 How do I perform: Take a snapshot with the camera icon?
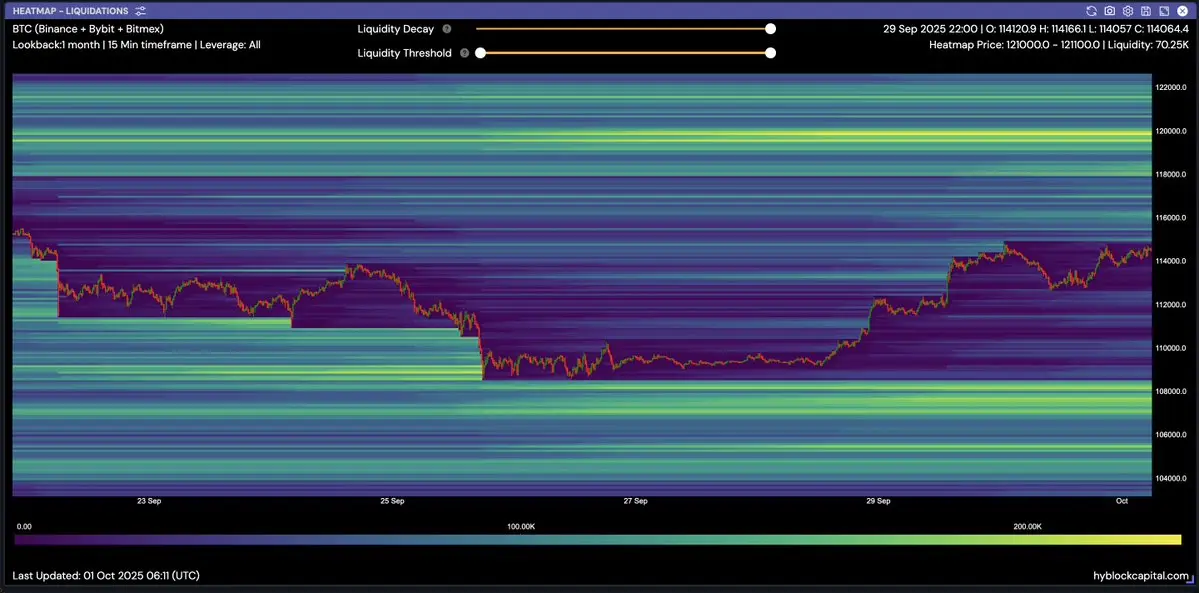tap(1109, 11)
